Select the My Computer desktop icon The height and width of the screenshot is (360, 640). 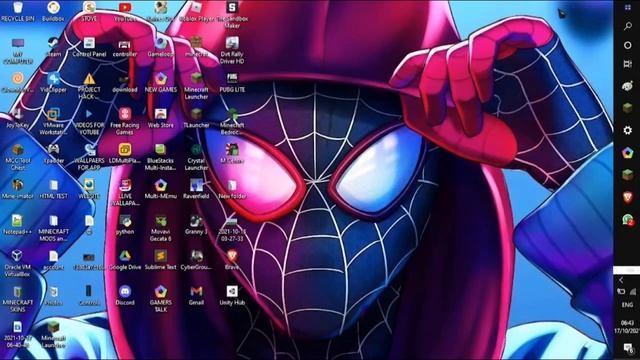coord(18,51)
